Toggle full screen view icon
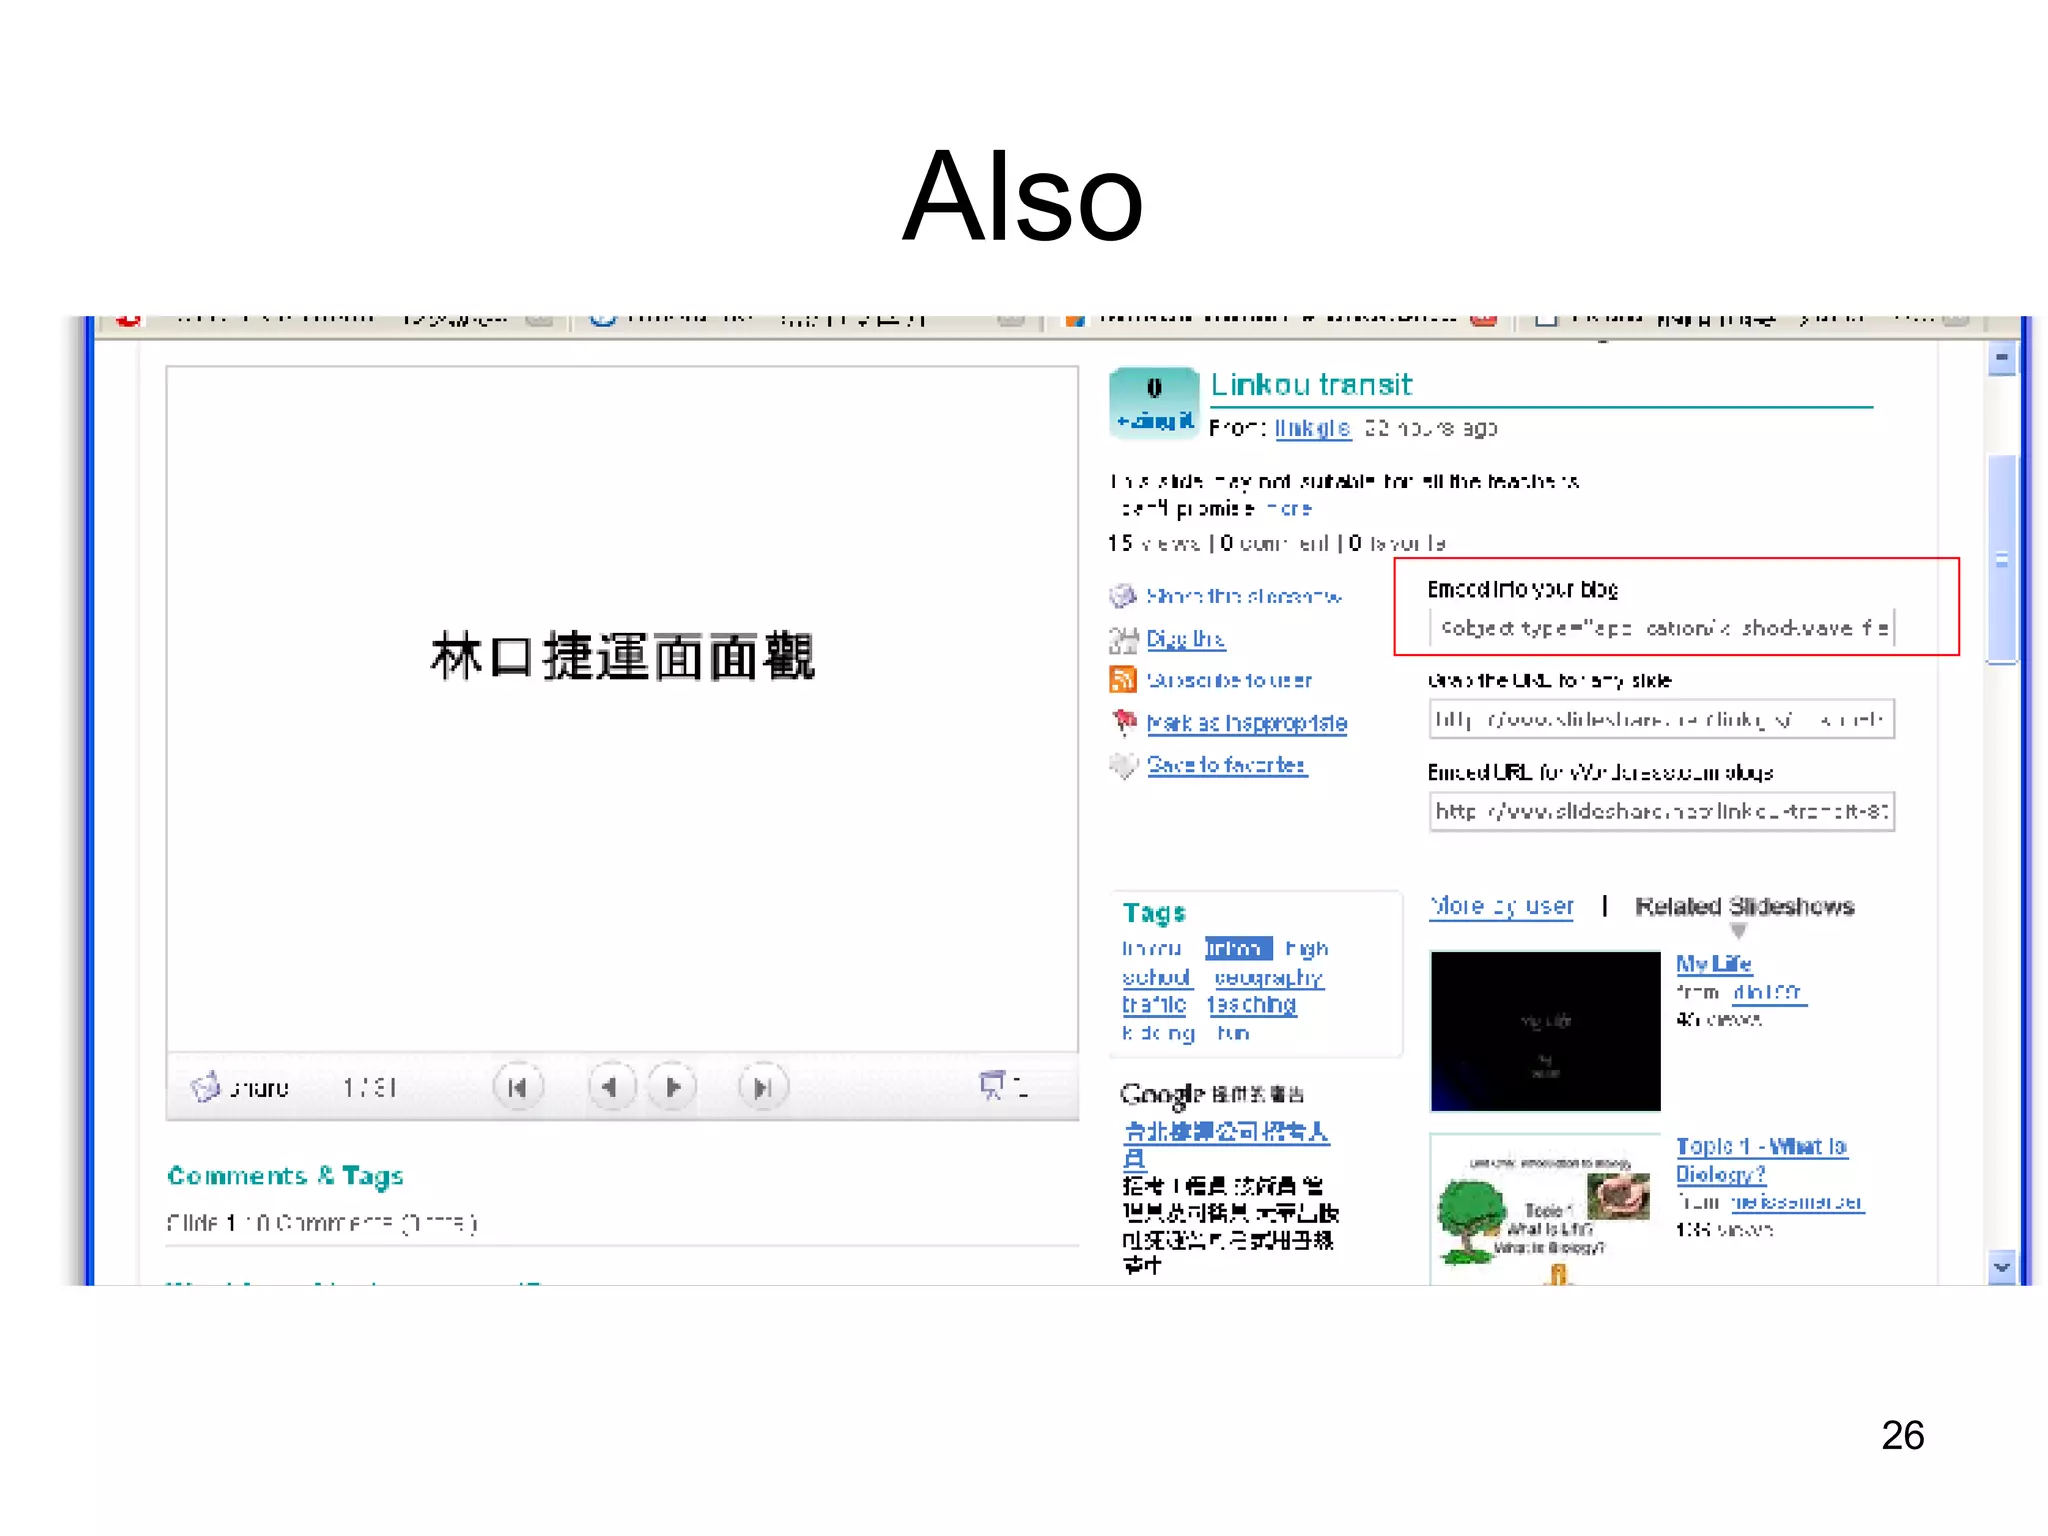Screen dimensions: 2048x1536 pos(993,1085)
